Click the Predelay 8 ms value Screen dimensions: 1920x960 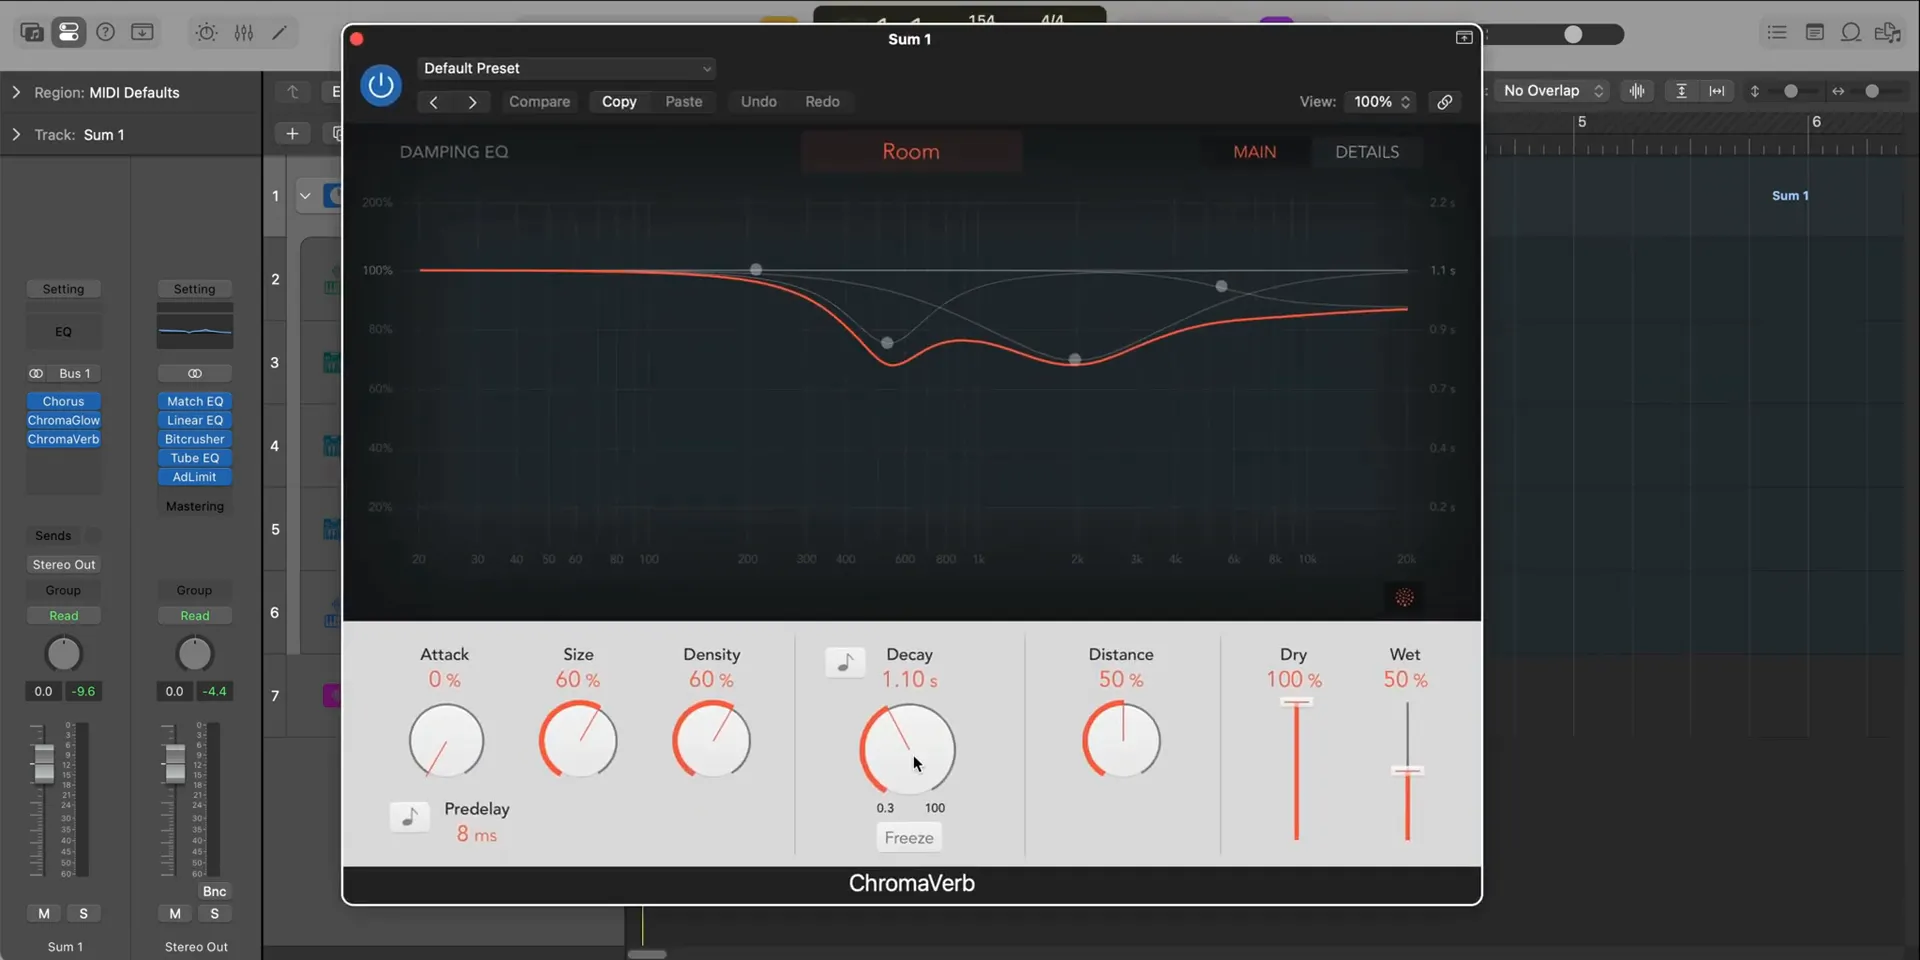pos(477,835)
